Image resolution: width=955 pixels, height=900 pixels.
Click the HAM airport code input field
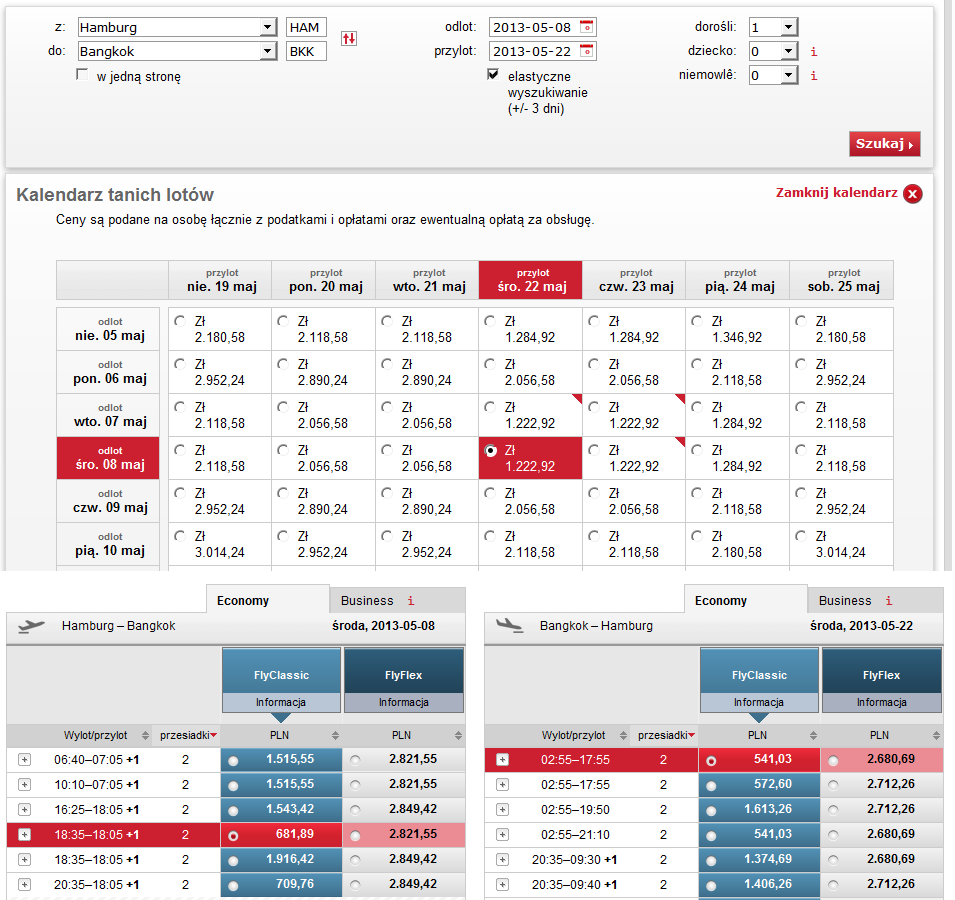[306, 27]
